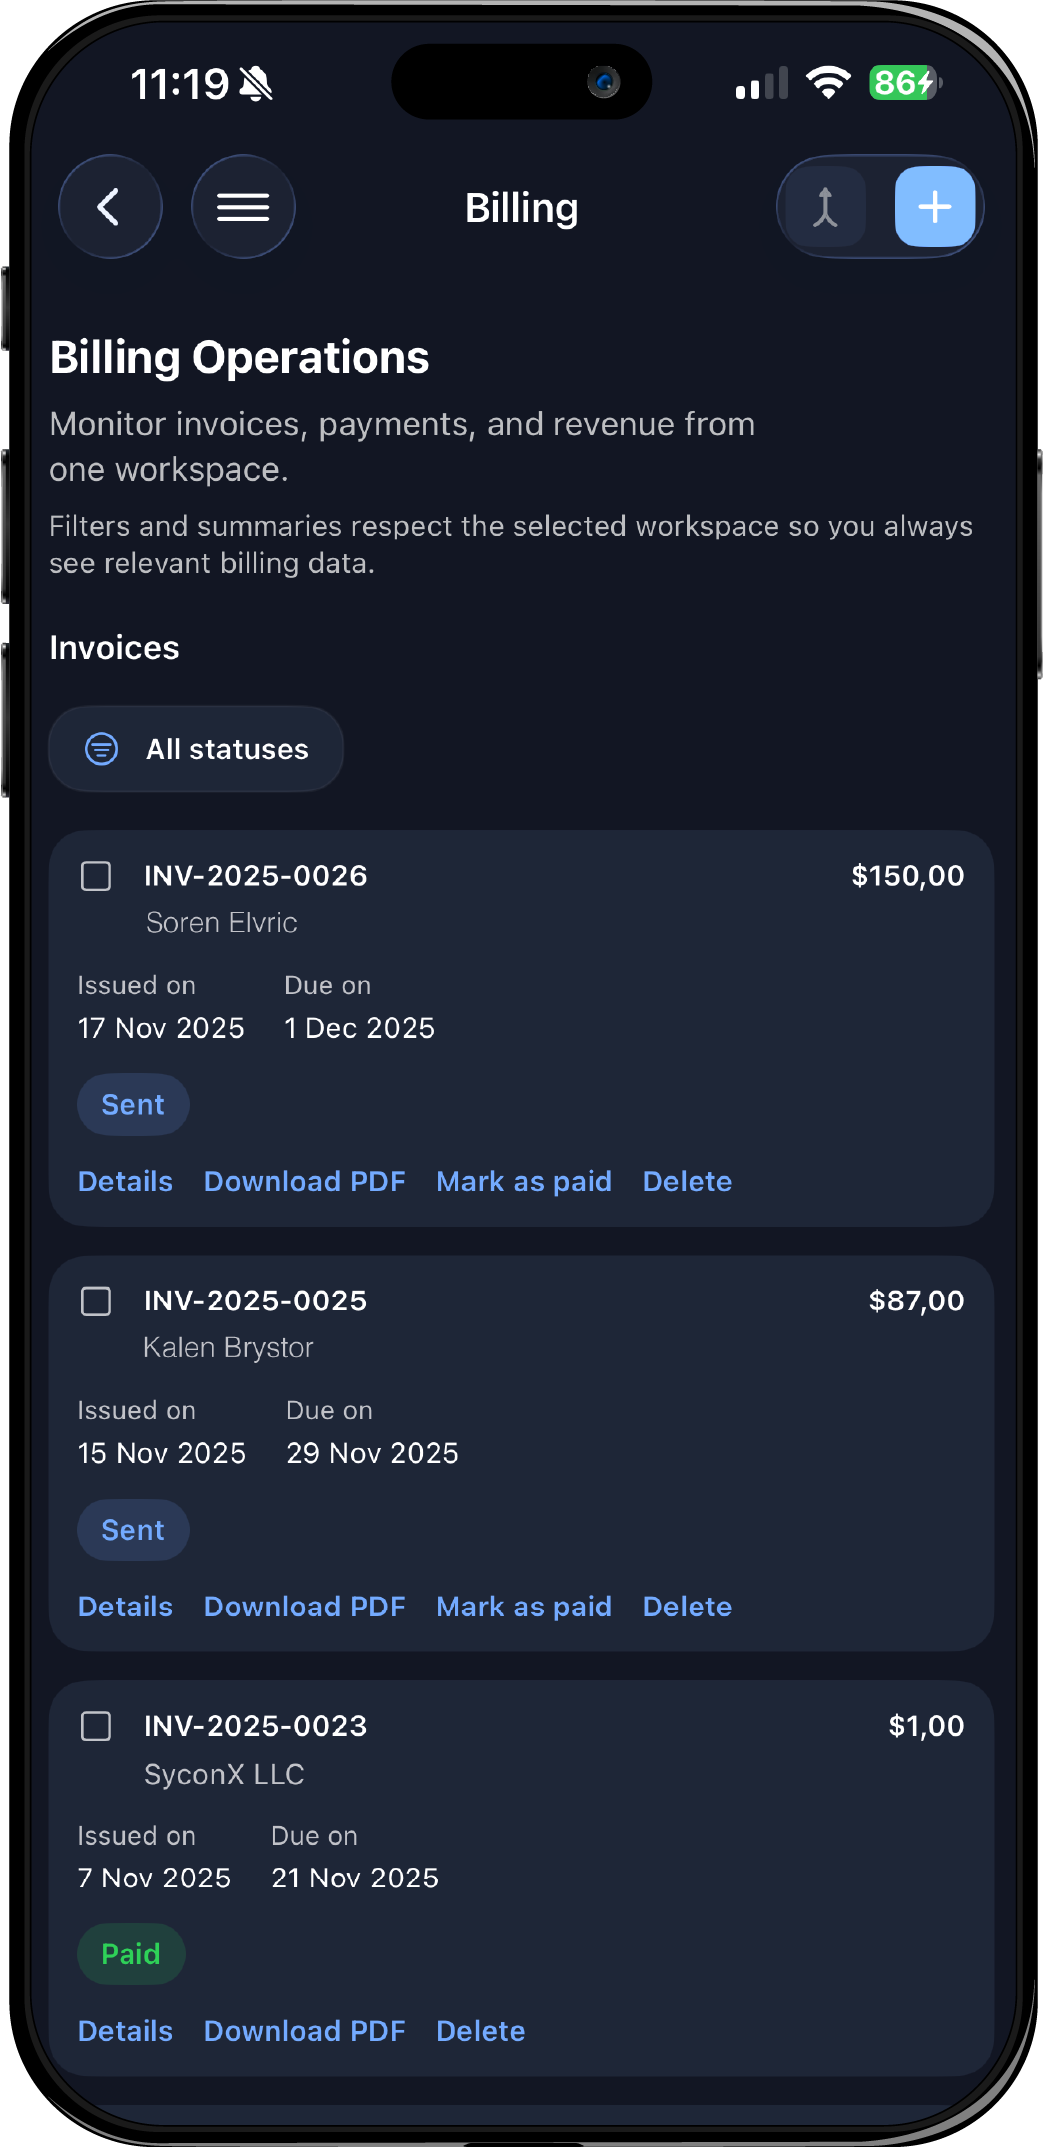Click the Paid status badge

point(131,1955)
